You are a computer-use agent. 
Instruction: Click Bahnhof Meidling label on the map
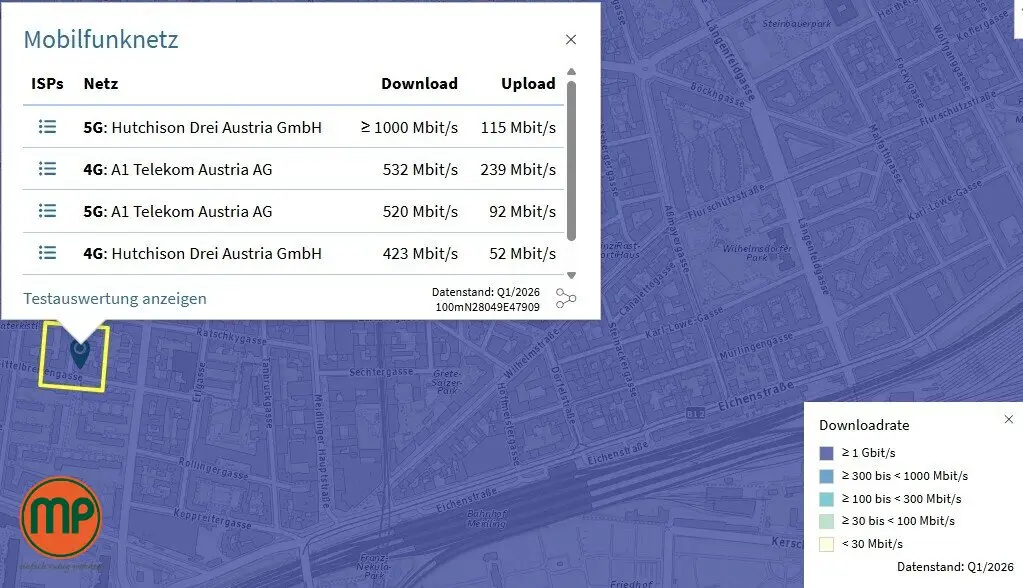click(x=487, y=519)
